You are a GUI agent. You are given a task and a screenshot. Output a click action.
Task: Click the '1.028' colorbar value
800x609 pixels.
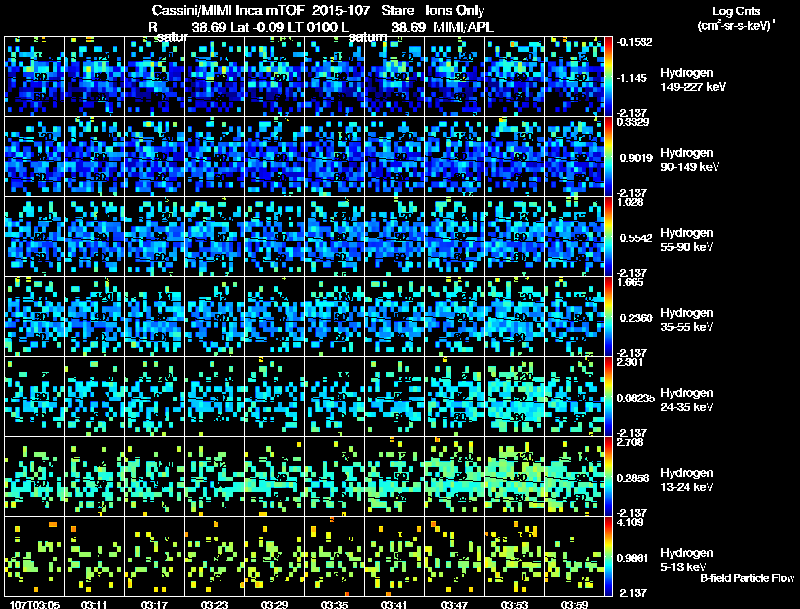tap(630, 202)
